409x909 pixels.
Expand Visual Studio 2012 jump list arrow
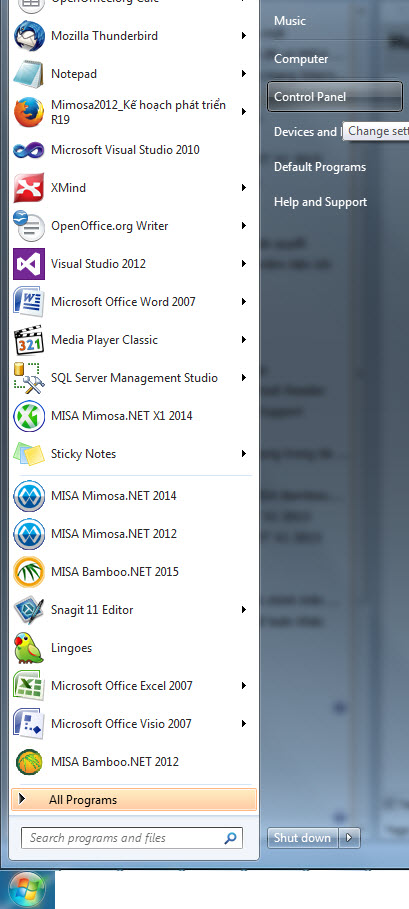click(244, 264)
